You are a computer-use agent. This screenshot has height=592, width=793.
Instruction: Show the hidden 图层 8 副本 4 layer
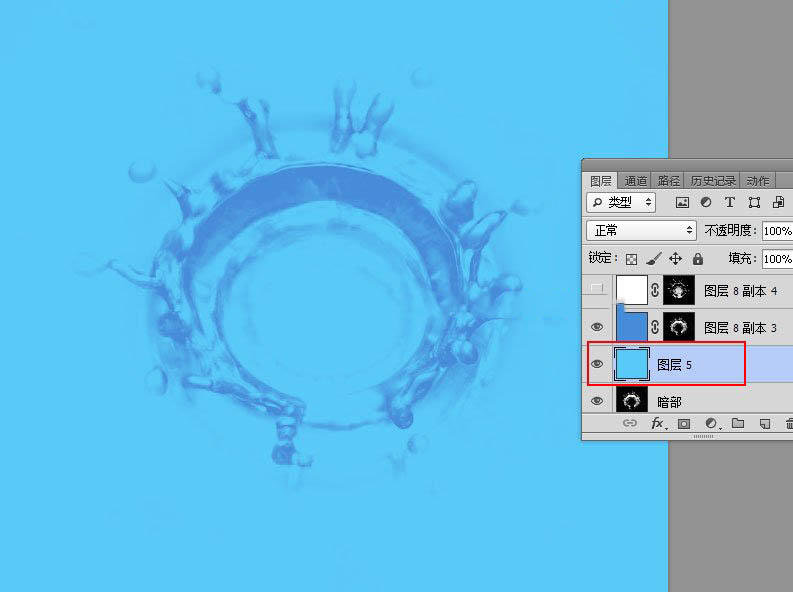tap(597, 289)
